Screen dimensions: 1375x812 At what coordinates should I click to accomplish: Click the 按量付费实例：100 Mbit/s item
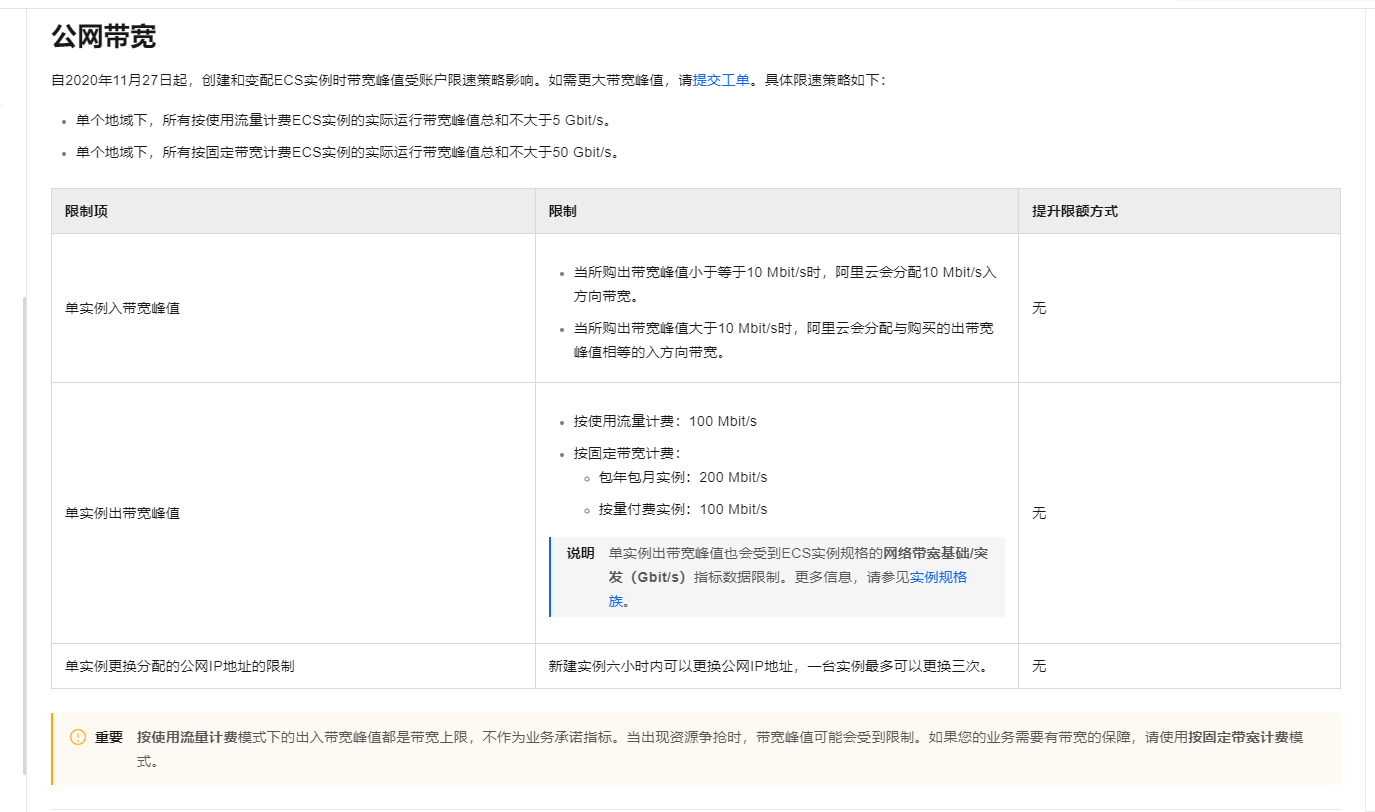(x=683, y=510)
